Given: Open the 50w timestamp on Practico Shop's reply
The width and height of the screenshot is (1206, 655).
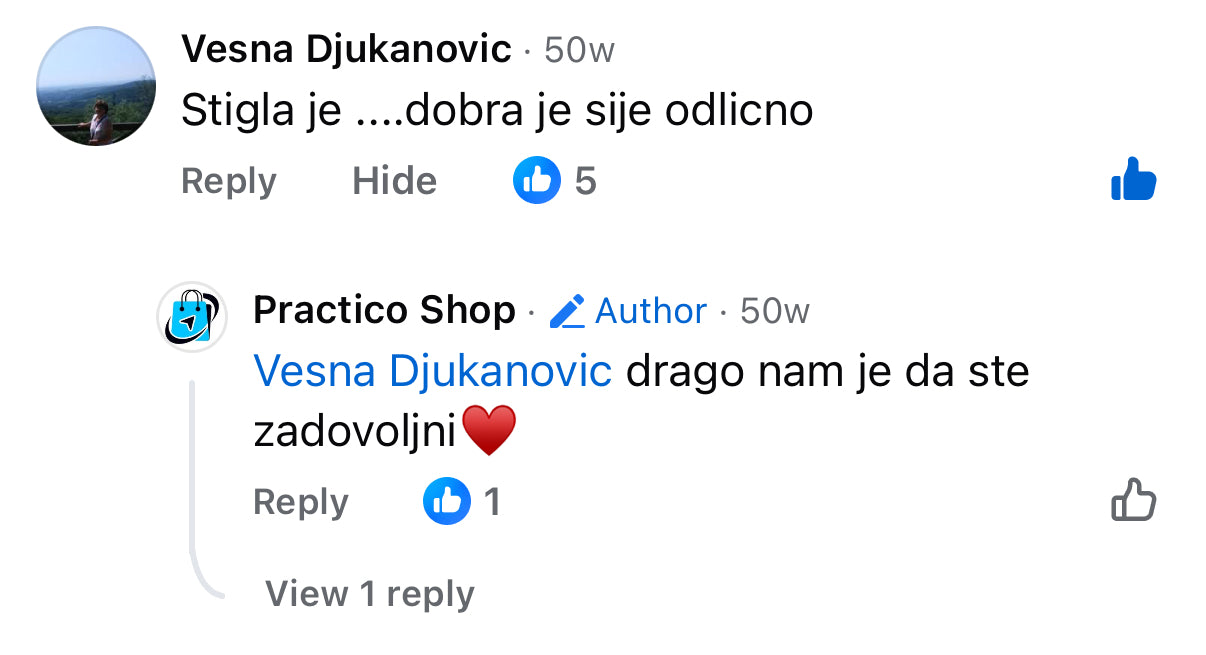Looking at the screenshot, I should point(774,311).
